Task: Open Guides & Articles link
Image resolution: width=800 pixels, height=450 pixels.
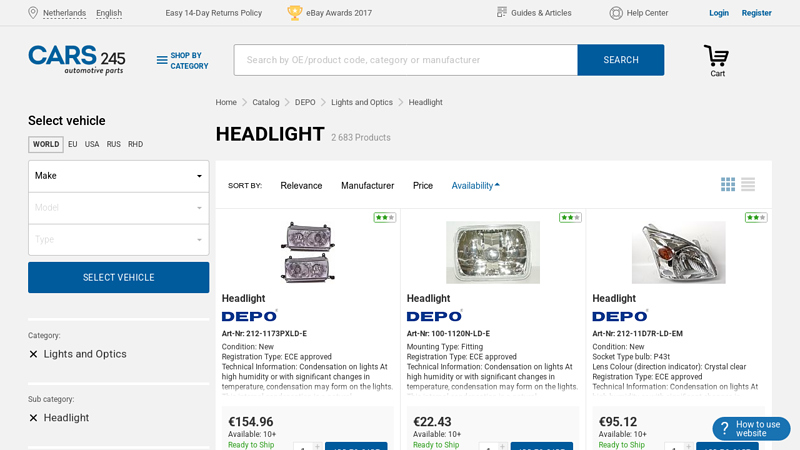Action: (541, 13)
